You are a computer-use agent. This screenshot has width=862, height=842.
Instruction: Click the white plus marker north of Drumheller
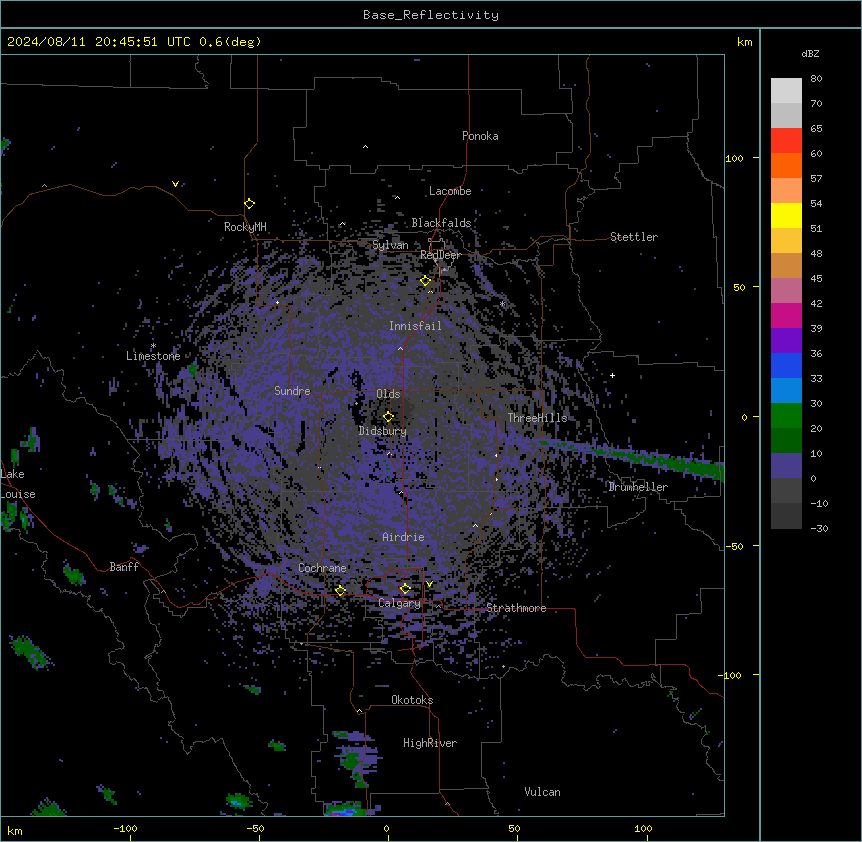point(612,375)
